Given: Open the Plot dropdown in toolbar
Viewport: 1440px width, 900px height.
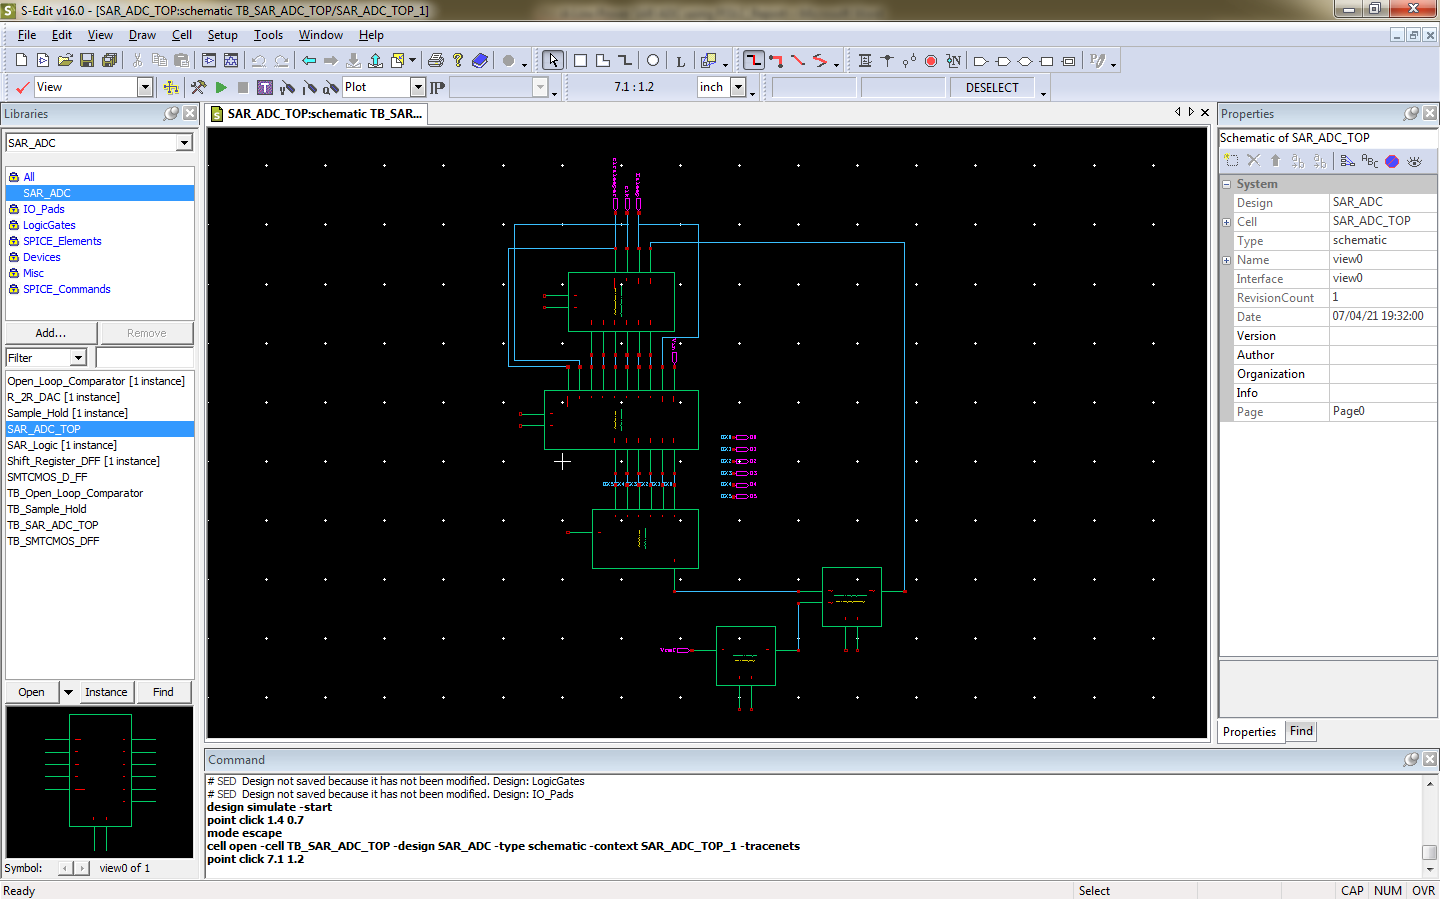Looking at the screenshot, I should pos(419,87).
